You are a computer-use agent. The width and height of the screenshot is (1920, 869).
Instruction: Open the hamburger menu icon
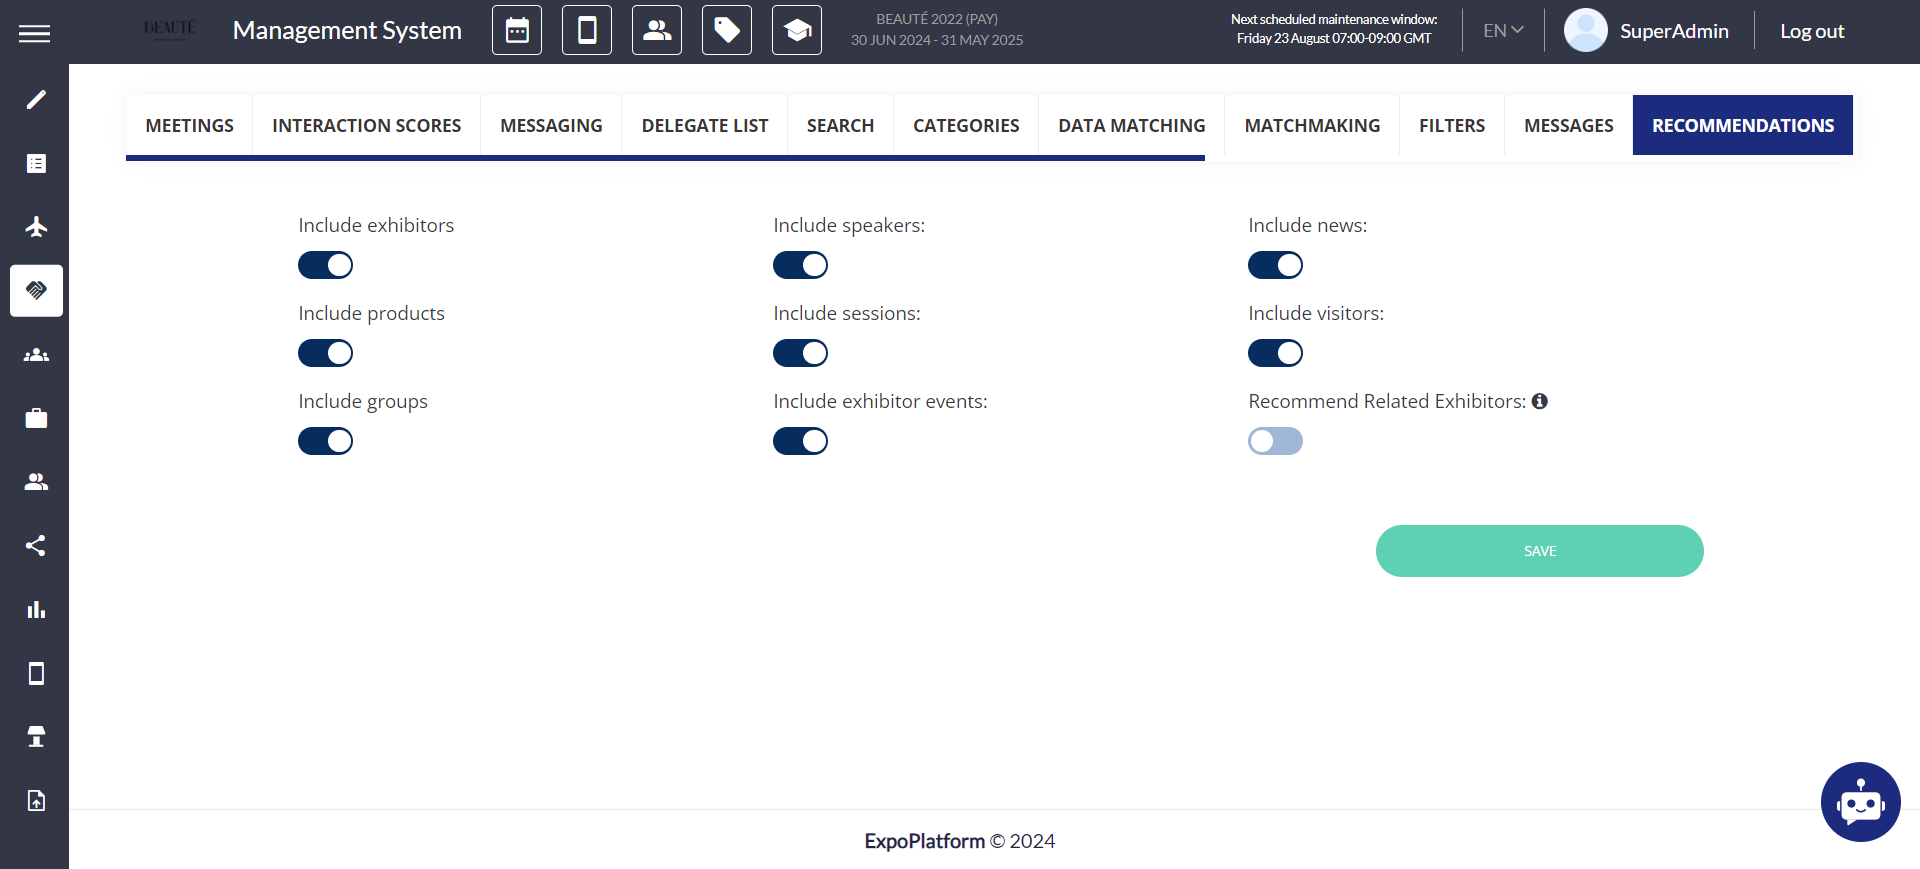point(34,34)
